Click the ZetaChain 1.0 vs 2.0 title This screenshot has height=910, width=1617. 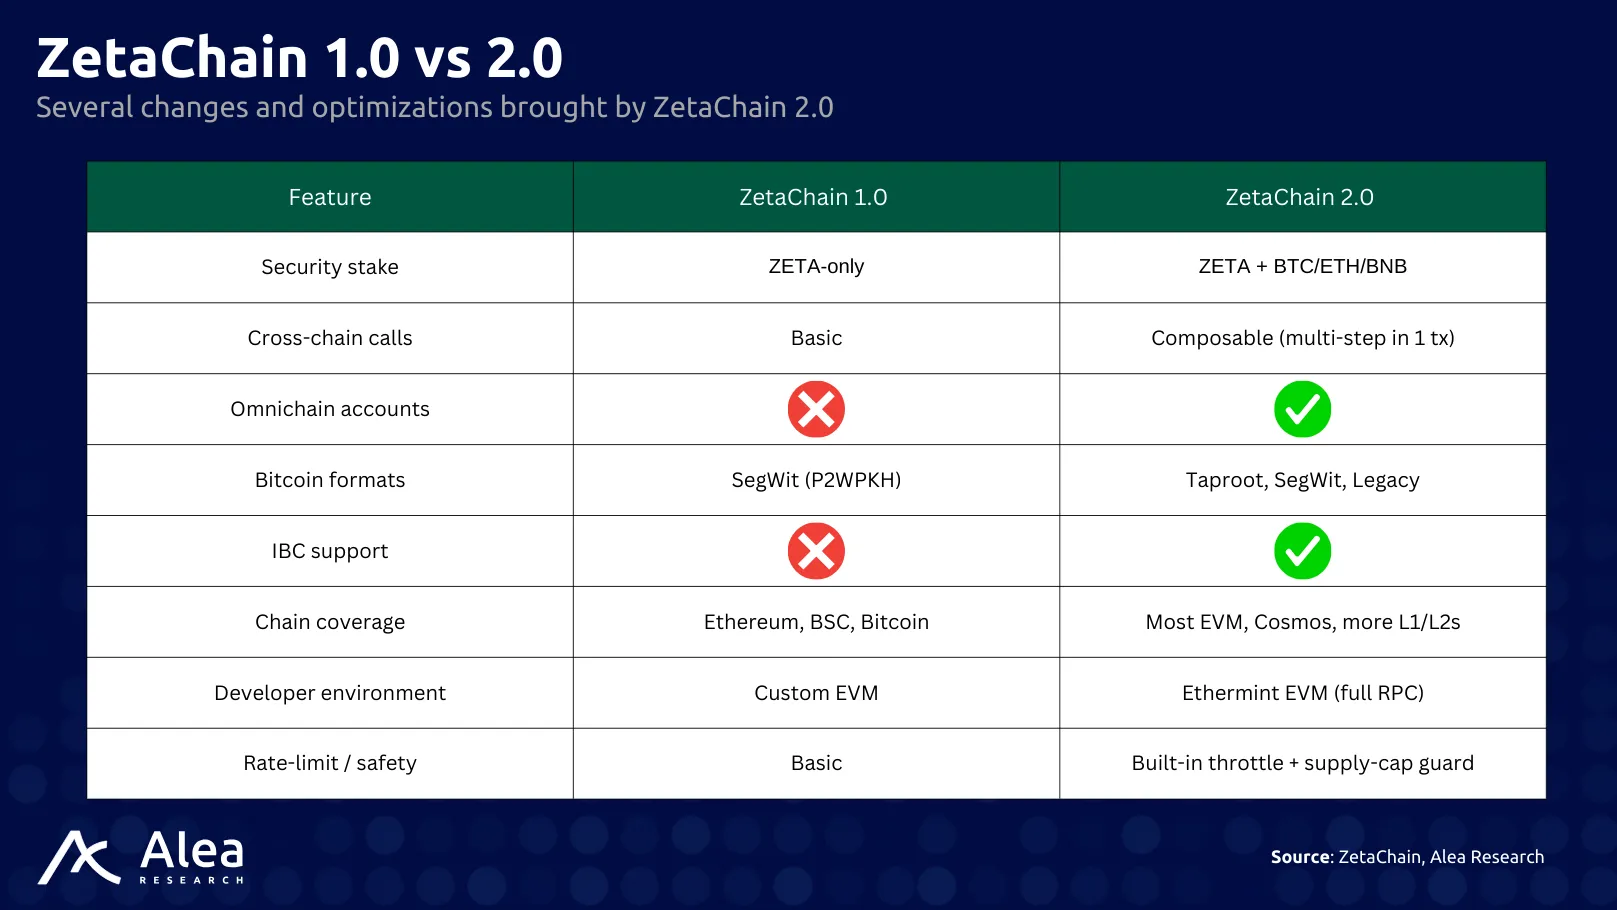300,58
